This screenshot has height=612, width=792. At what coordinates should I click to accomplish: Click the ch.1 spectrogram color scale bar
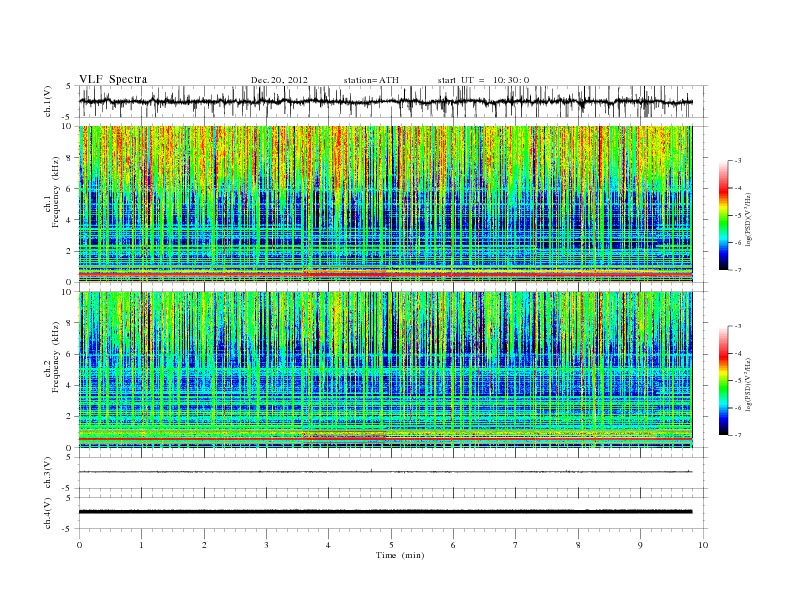723,215
